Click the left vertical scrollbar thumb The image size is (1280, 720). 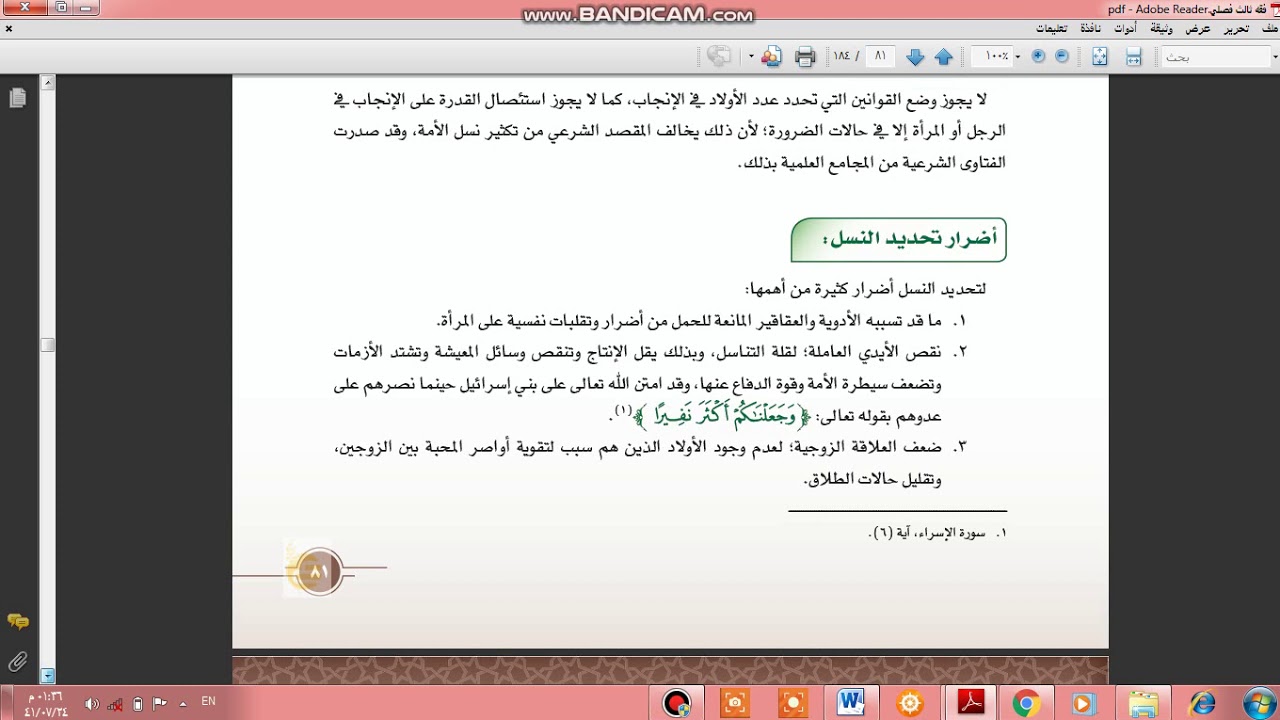pyautogui.click(x=47, y=344)
